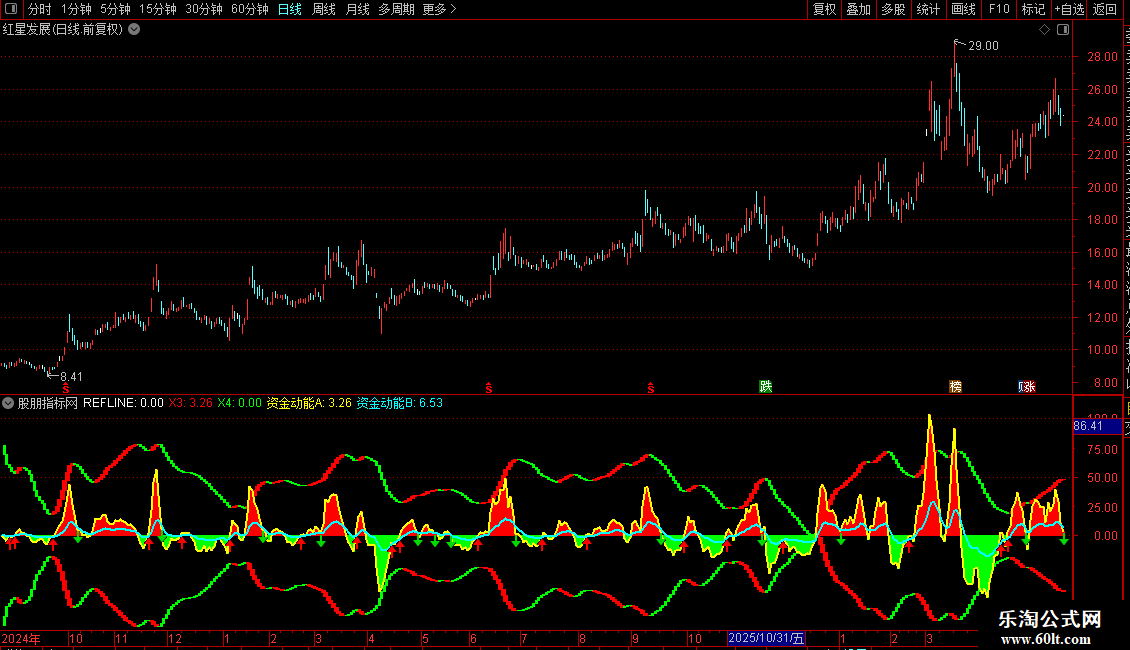
Task: Select the 日线 daily period
Action: (290, 9)
